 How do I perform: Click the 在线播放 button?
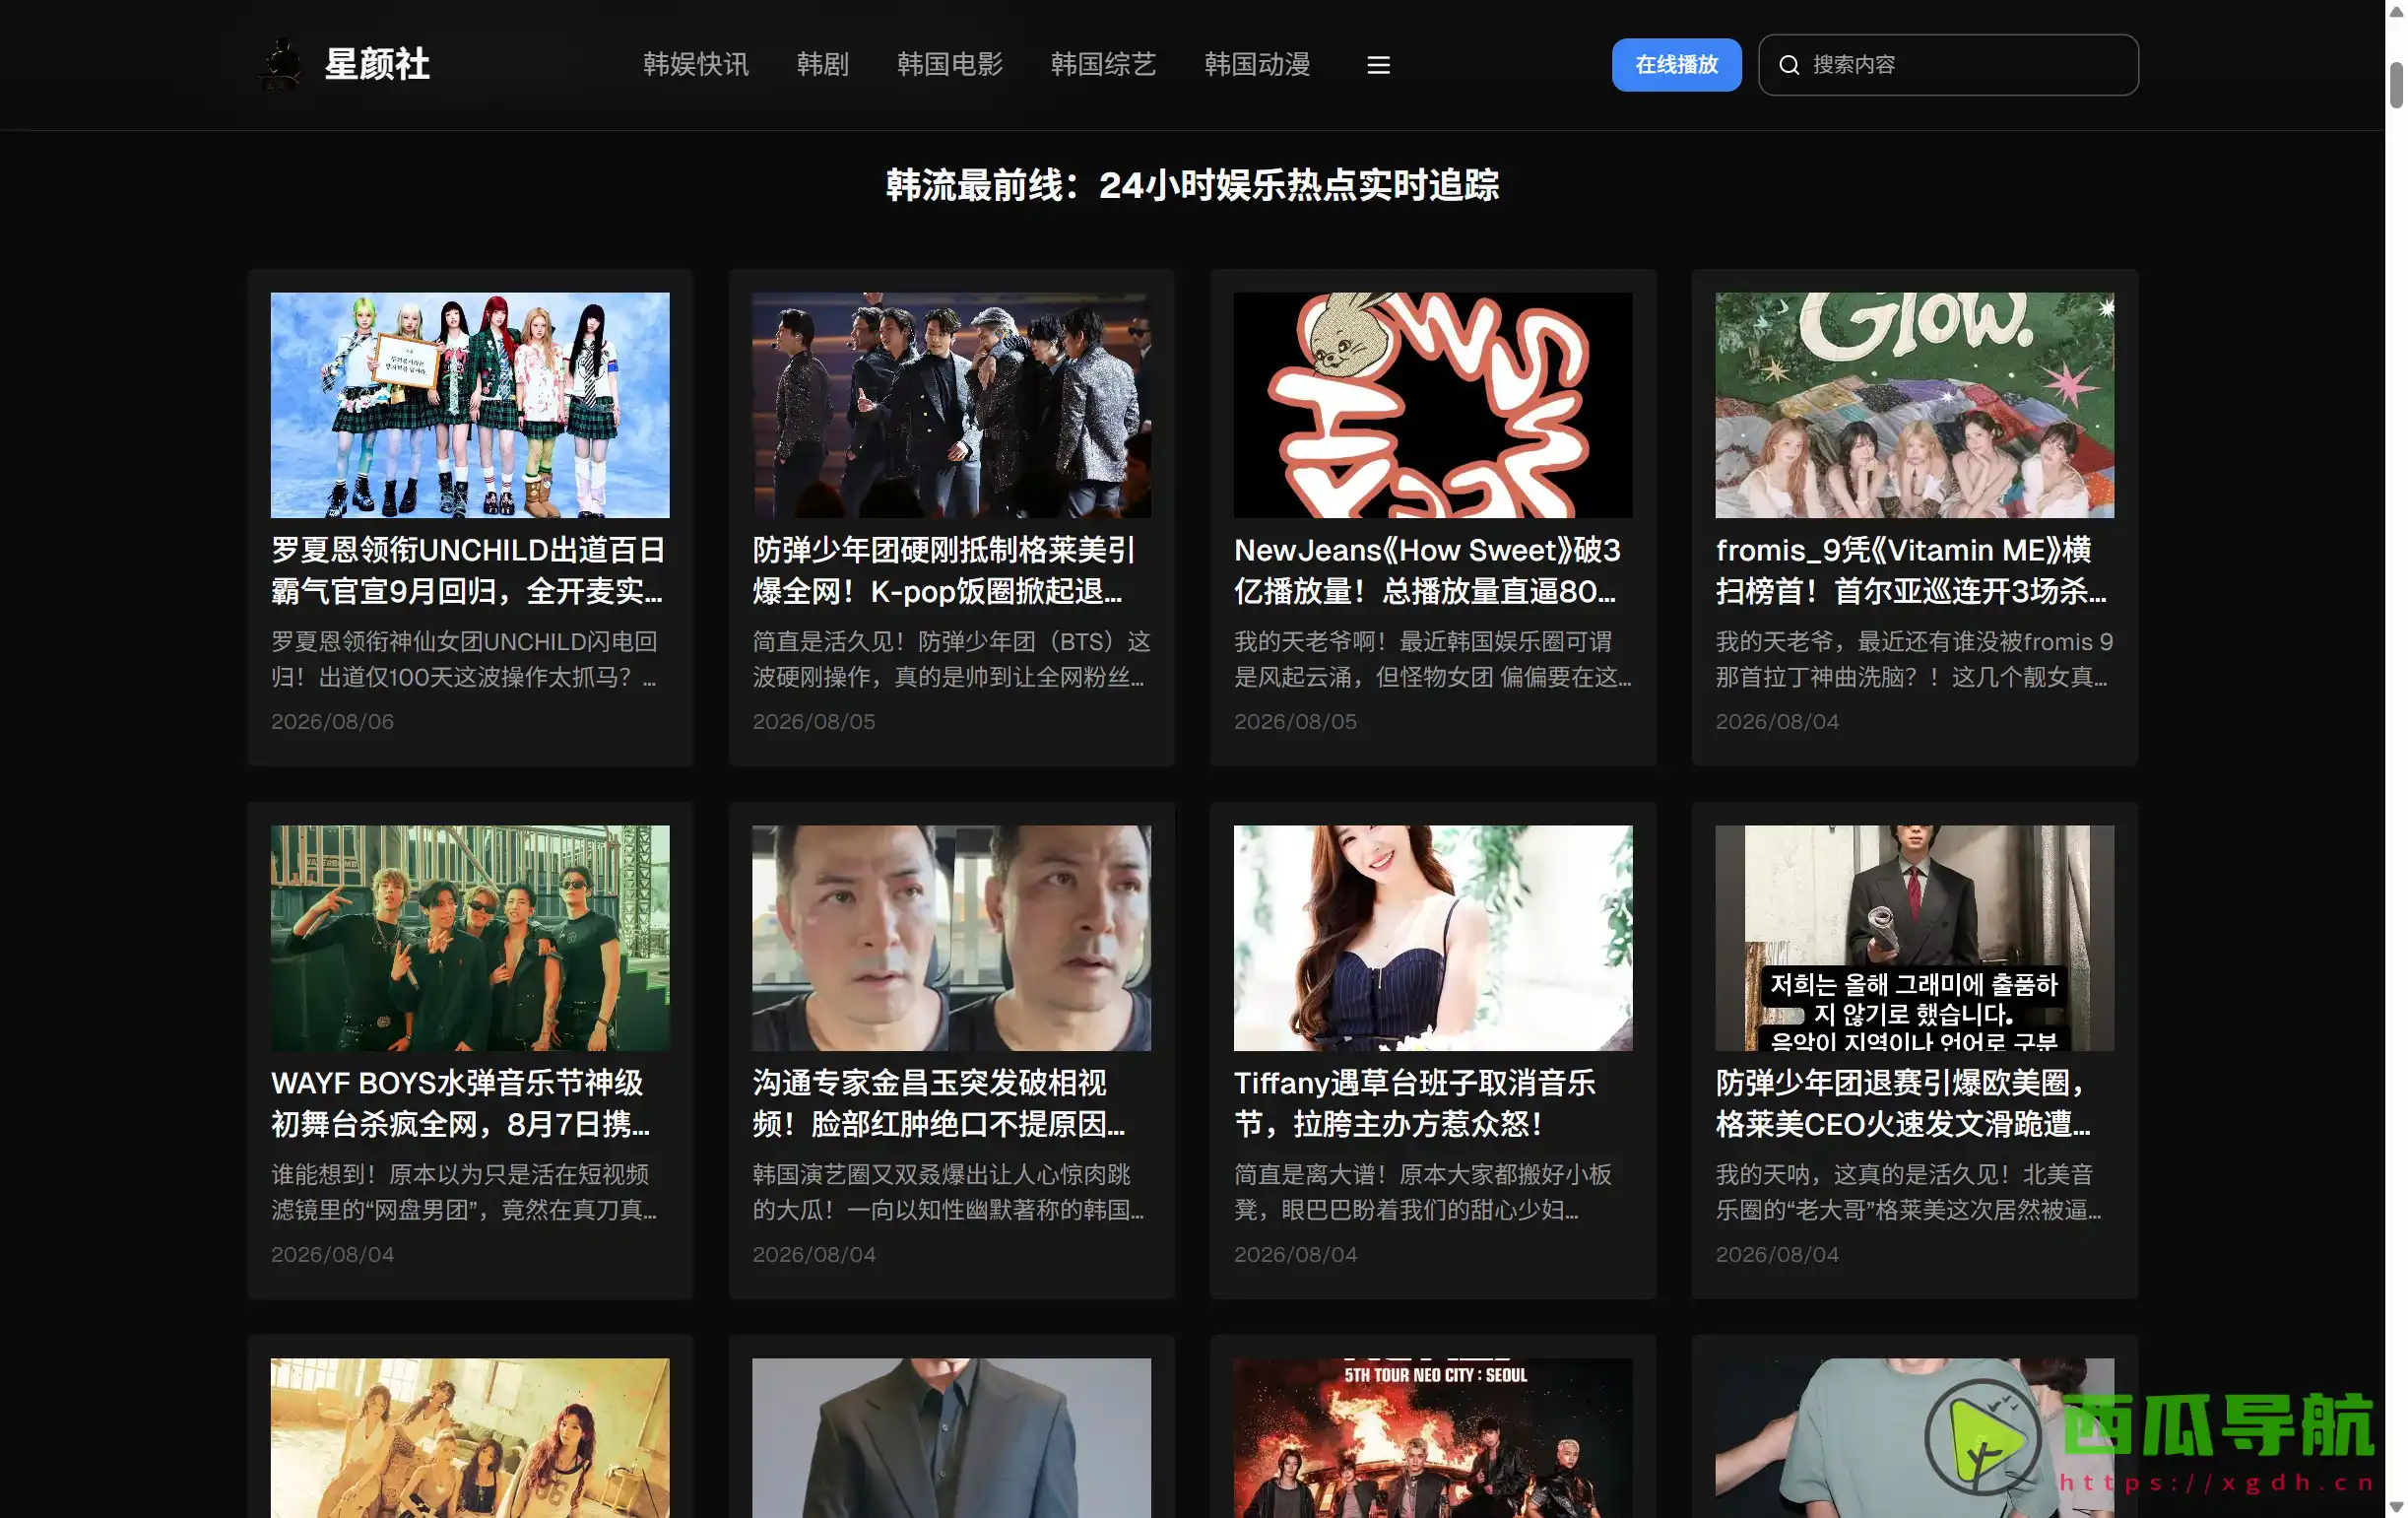pos(1676,65)
